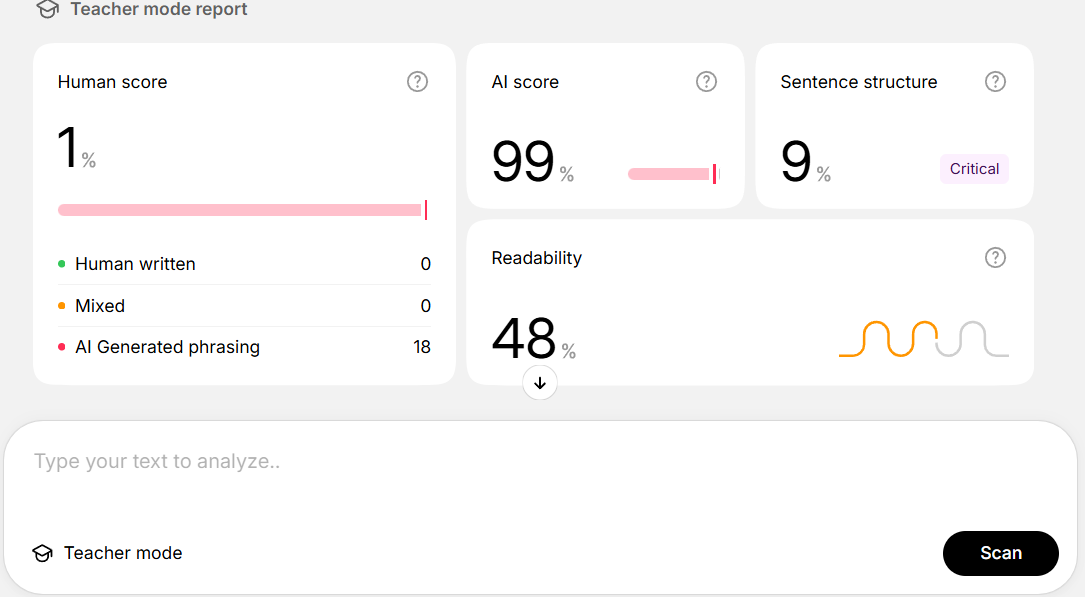Toggle Teacher mode below the text box

pos(107,553)
